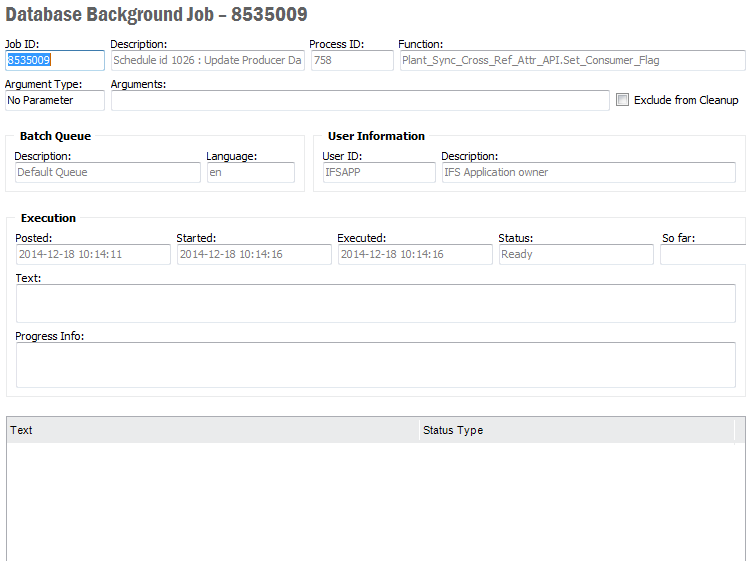Focus the Function field
This screenshot has height=561, width=753.
coord(571,61)
